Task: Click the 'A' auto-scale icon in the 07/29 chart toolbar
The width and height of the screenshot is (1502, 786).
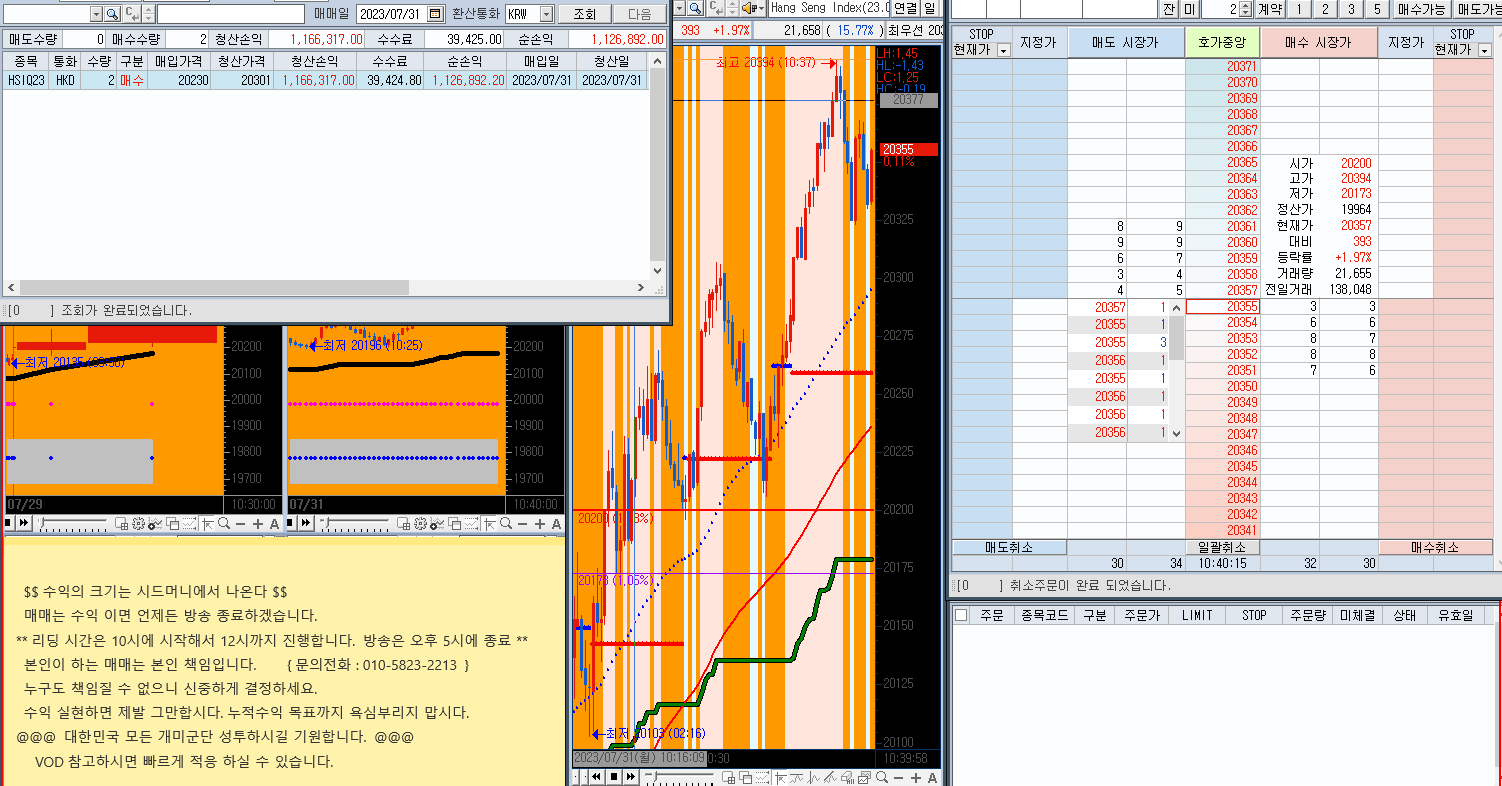Action: click(x=274, y=523)
